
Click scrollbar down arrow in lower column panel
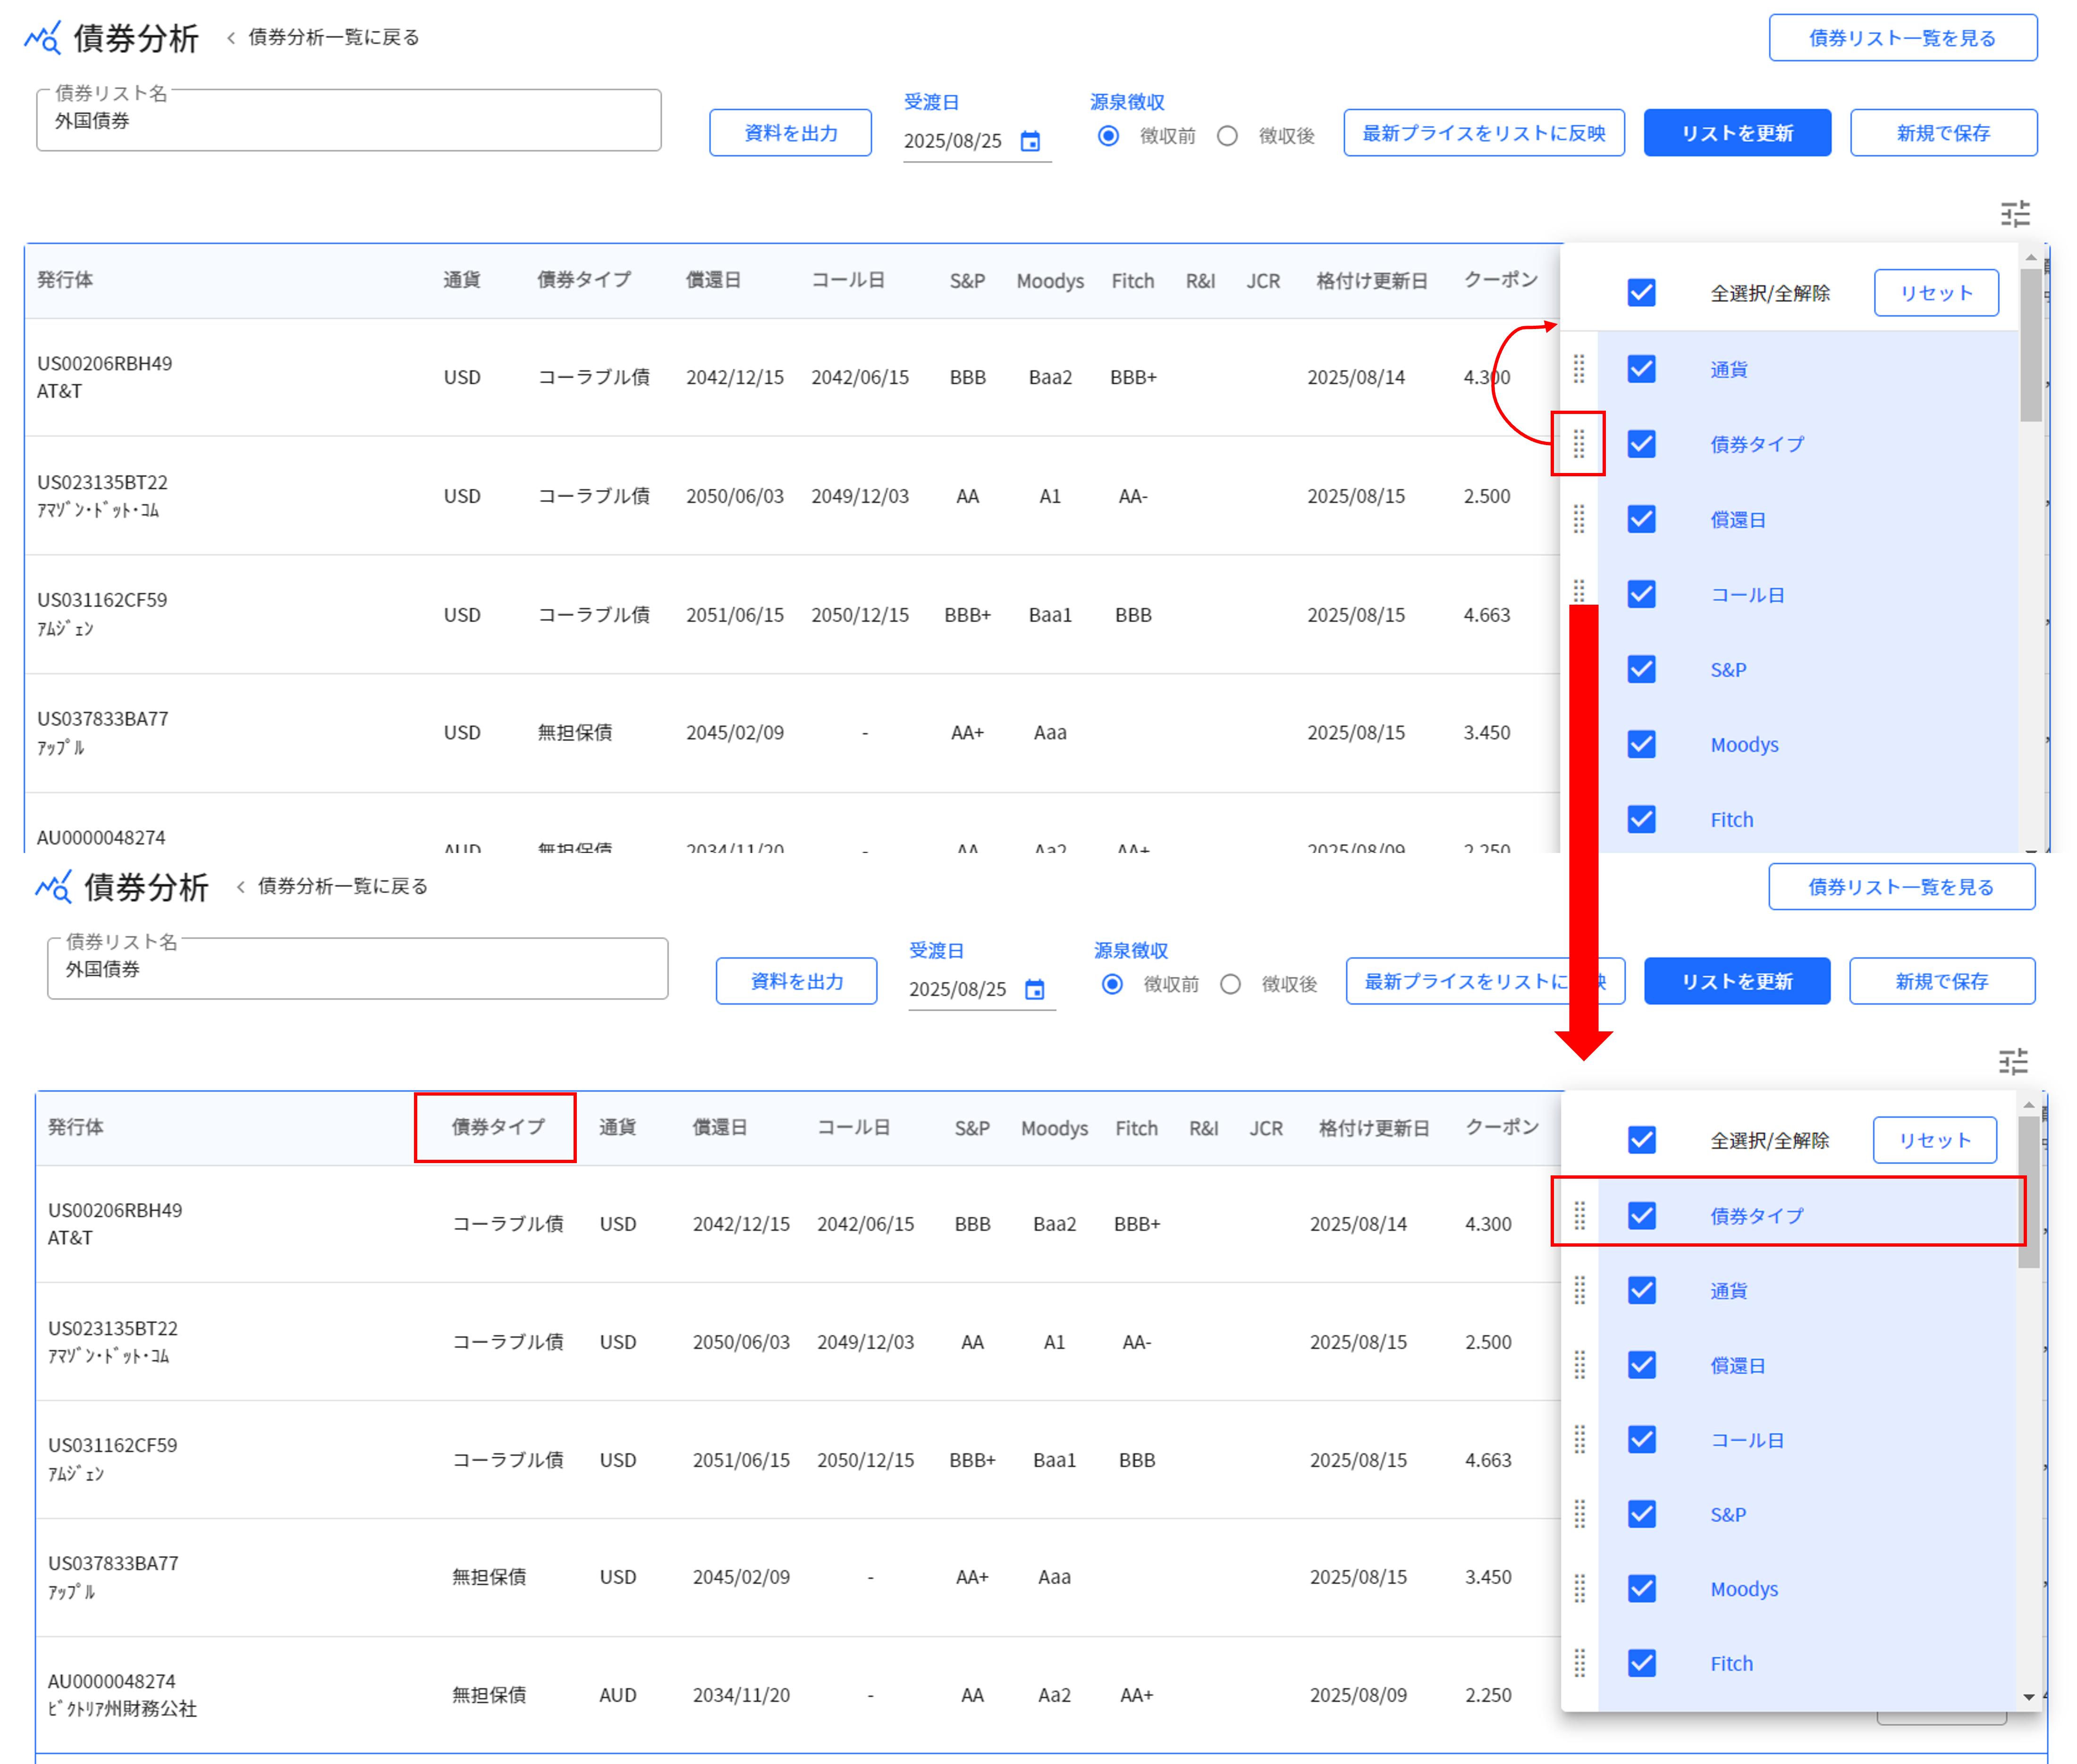click(2028, 1696)
